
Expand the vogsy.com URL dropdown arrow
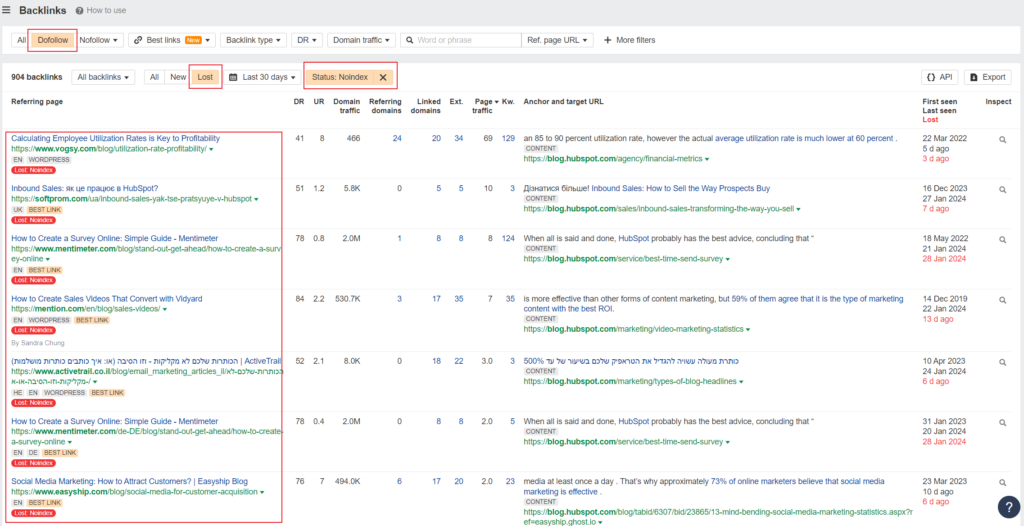211,150
